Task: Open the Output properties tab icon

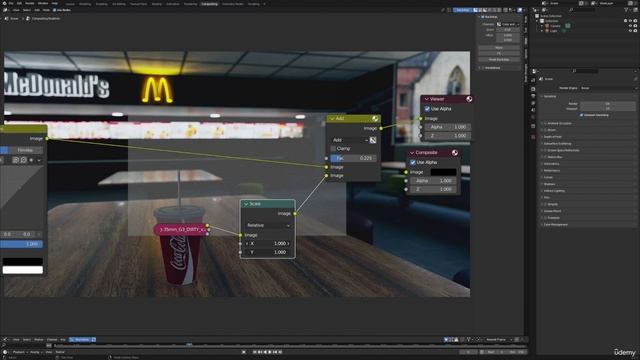Action: tap(533, 96)
